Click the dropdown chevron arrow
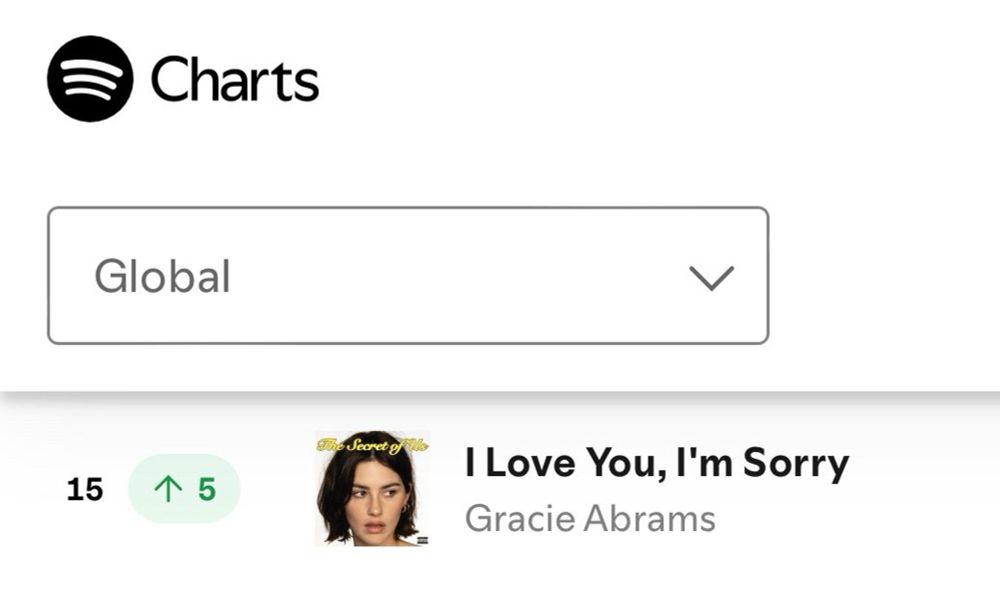Screen dimensions: 1000x592 click(712, 278)
